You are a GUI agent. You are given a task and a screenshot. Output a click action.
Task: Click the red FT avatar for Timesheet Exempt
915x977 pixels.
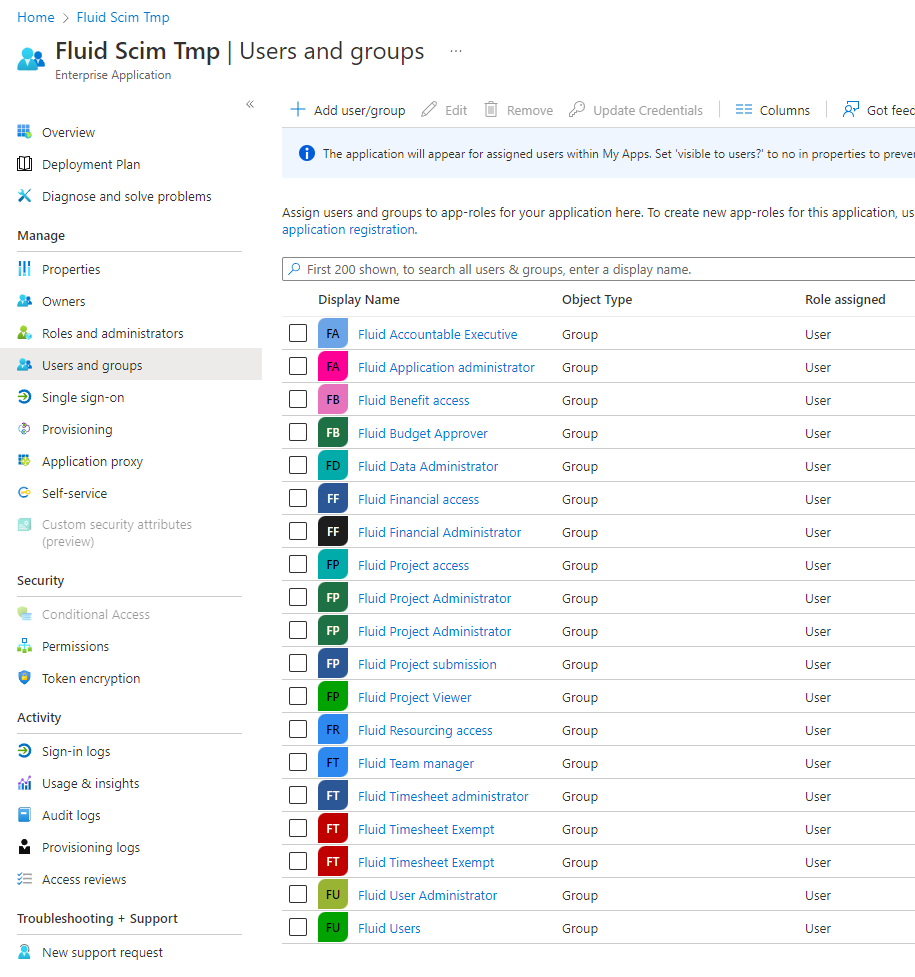point(333,829)
